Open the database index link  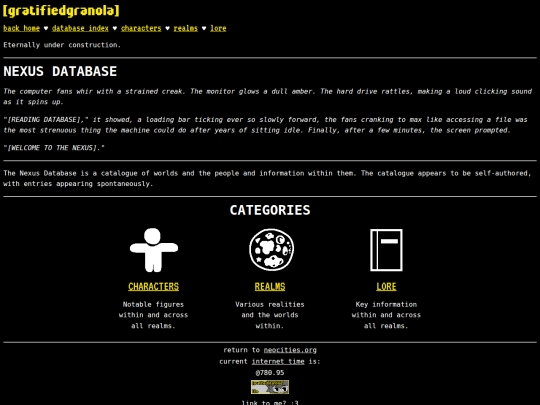[80, 28]
